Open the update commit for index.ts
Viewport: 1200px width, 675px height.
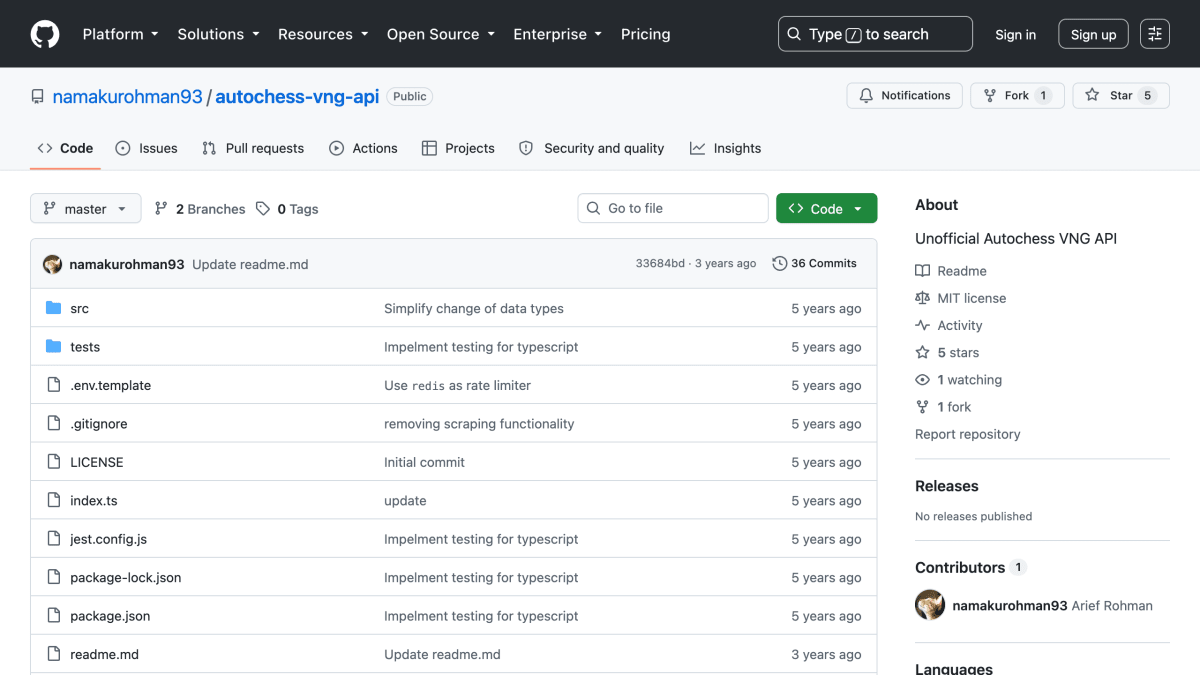(x=405, y=501)
